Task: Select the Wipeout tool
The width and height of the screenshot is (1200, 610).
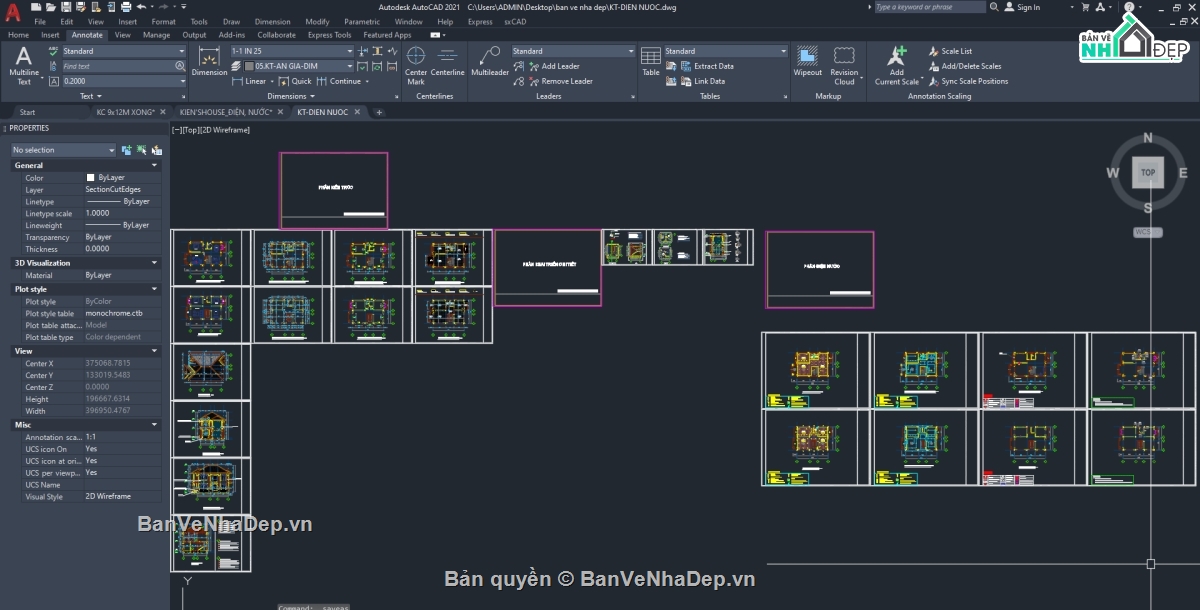Action: point(807,62)
